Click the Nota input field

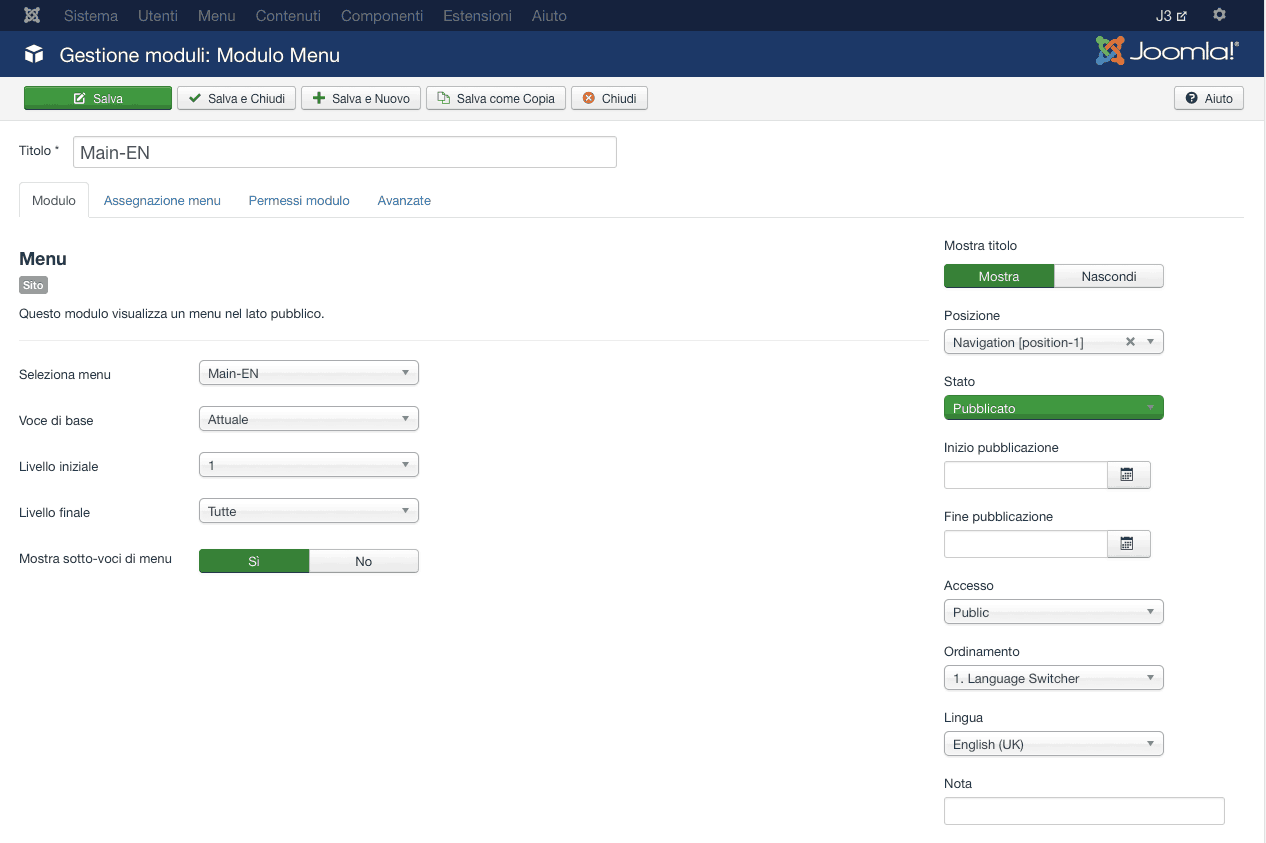pyautogui.click(x=1083, y=810)
